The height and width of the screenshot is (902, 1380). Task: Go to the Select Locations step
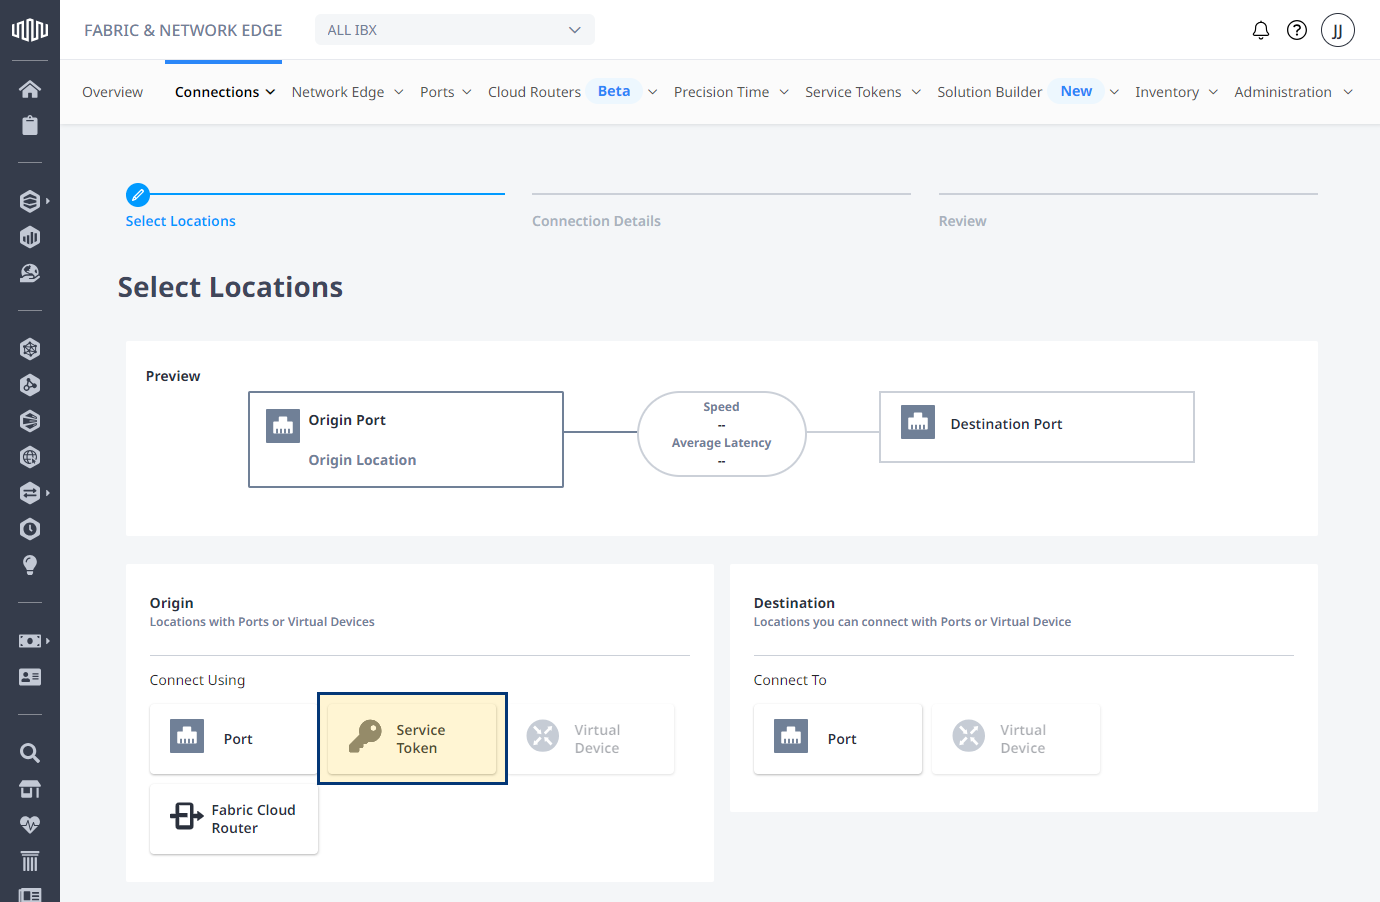point(181,221)
